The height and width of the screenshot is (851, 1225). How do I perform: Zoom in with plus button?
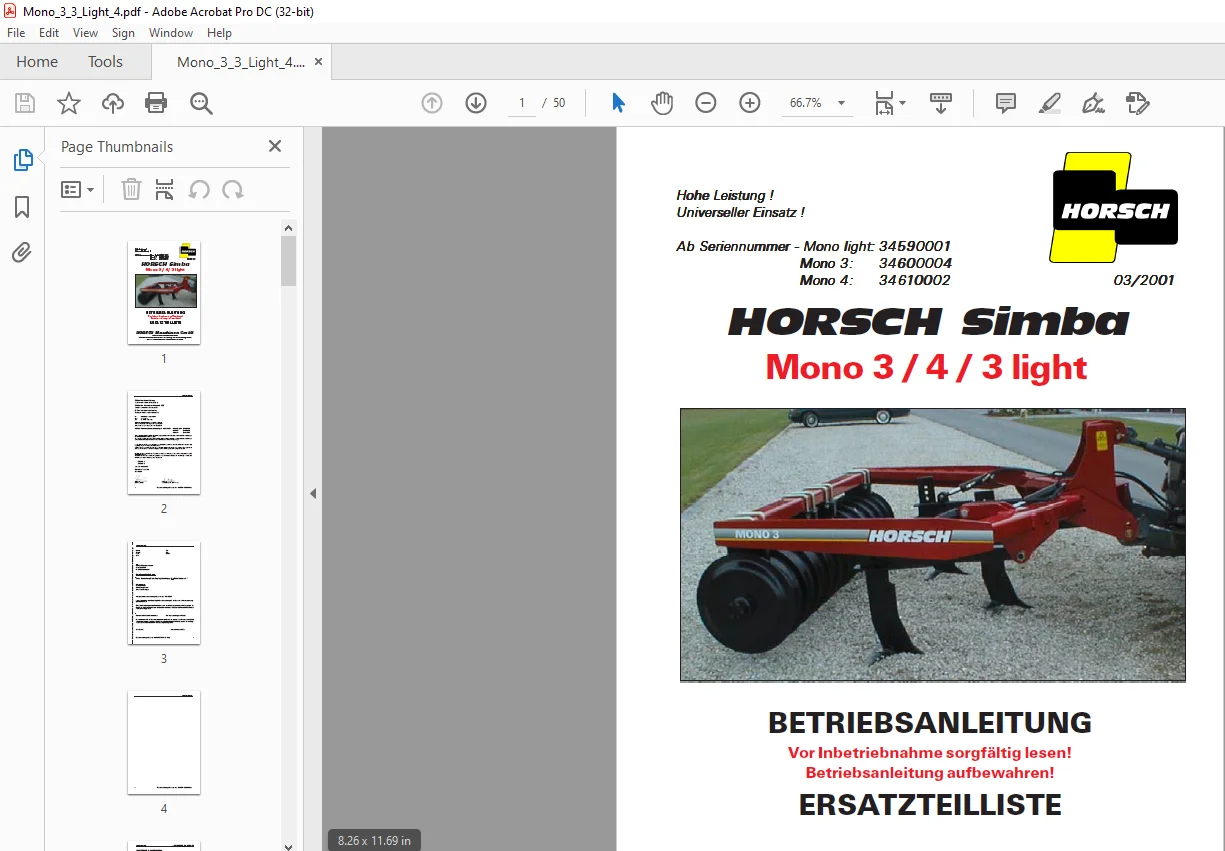point(750,103)
